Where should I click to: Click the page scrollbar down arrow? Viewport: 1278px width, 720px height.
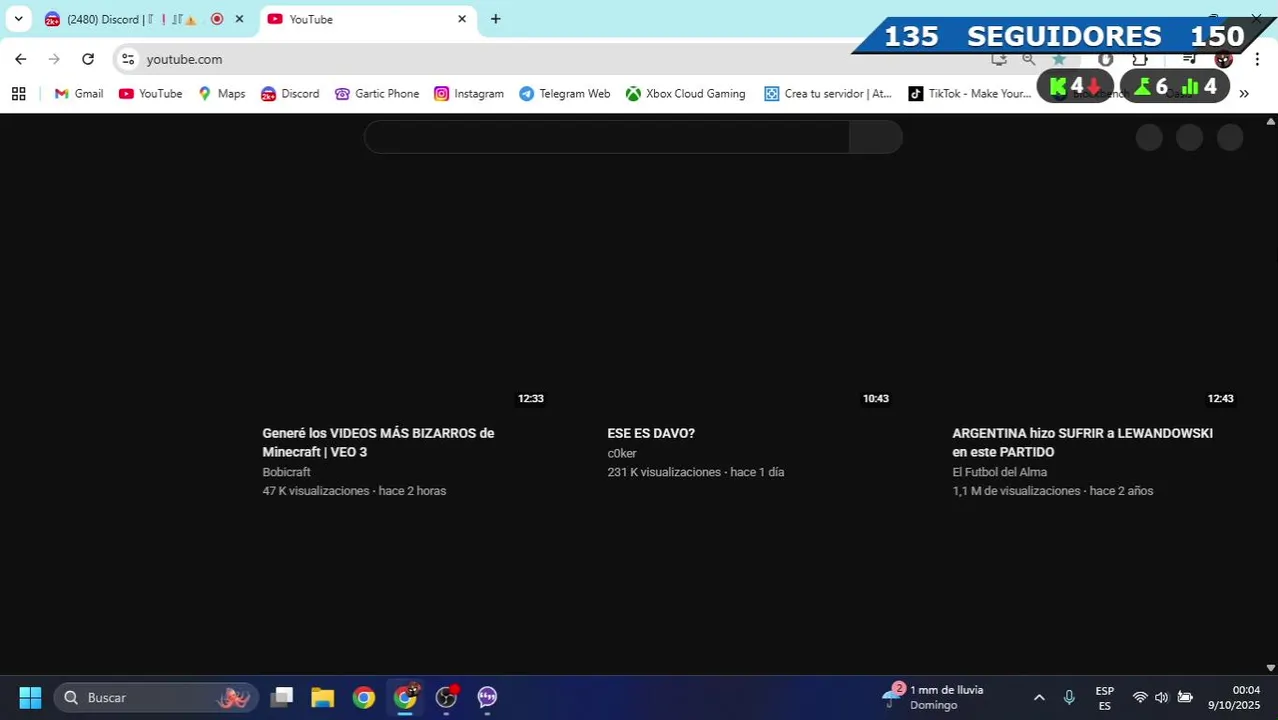1271,667
